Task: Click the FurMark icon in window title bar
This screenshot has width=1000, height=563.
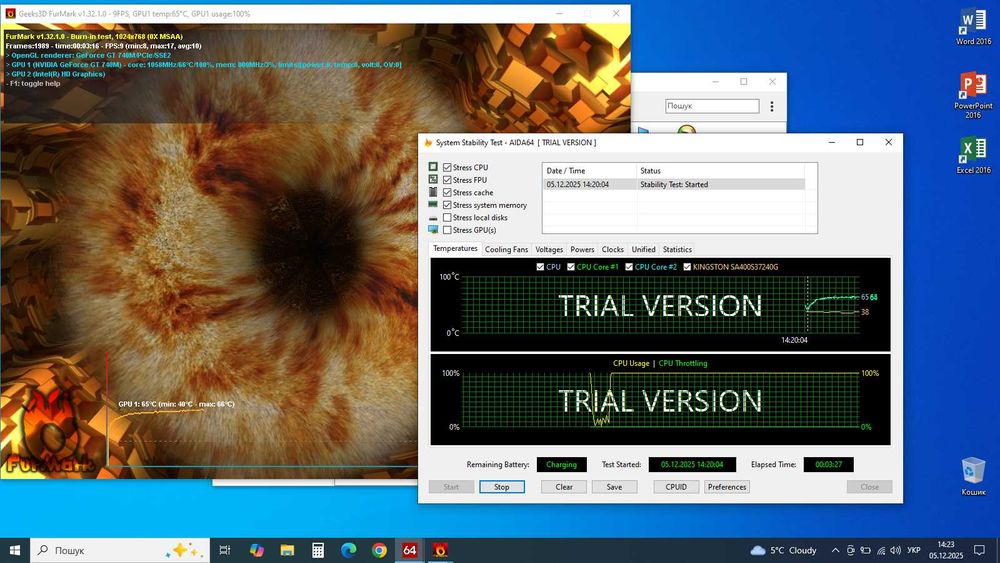Action: coord(10,13)
